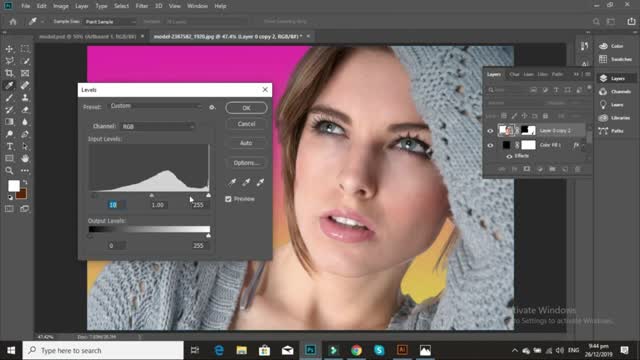The image size is (640, 360).
Task: Click the Home icon in options bar
Action: tap(13, 22)
